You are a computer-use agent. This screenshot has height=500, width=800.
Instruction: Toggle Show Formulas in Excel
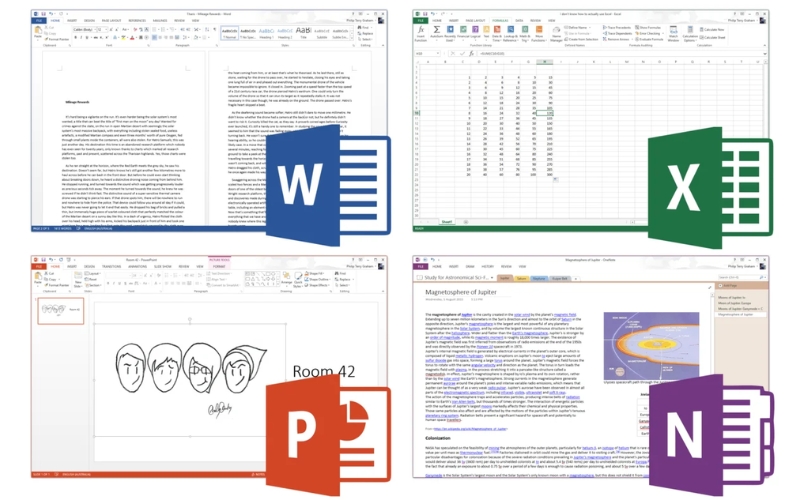[x=648, y=28]
